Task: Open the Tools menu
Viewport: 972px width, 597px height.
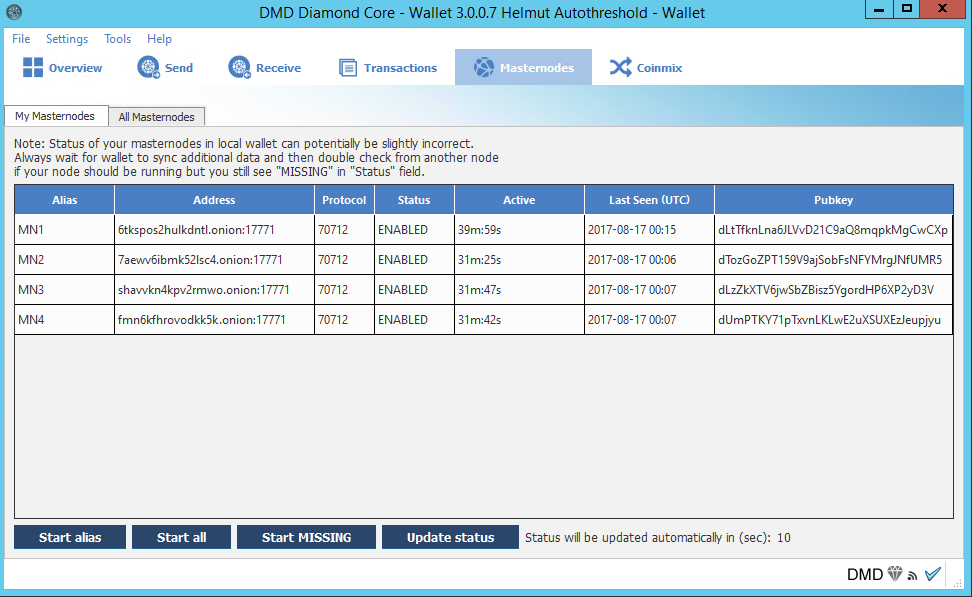Action: tap(117, 38)
